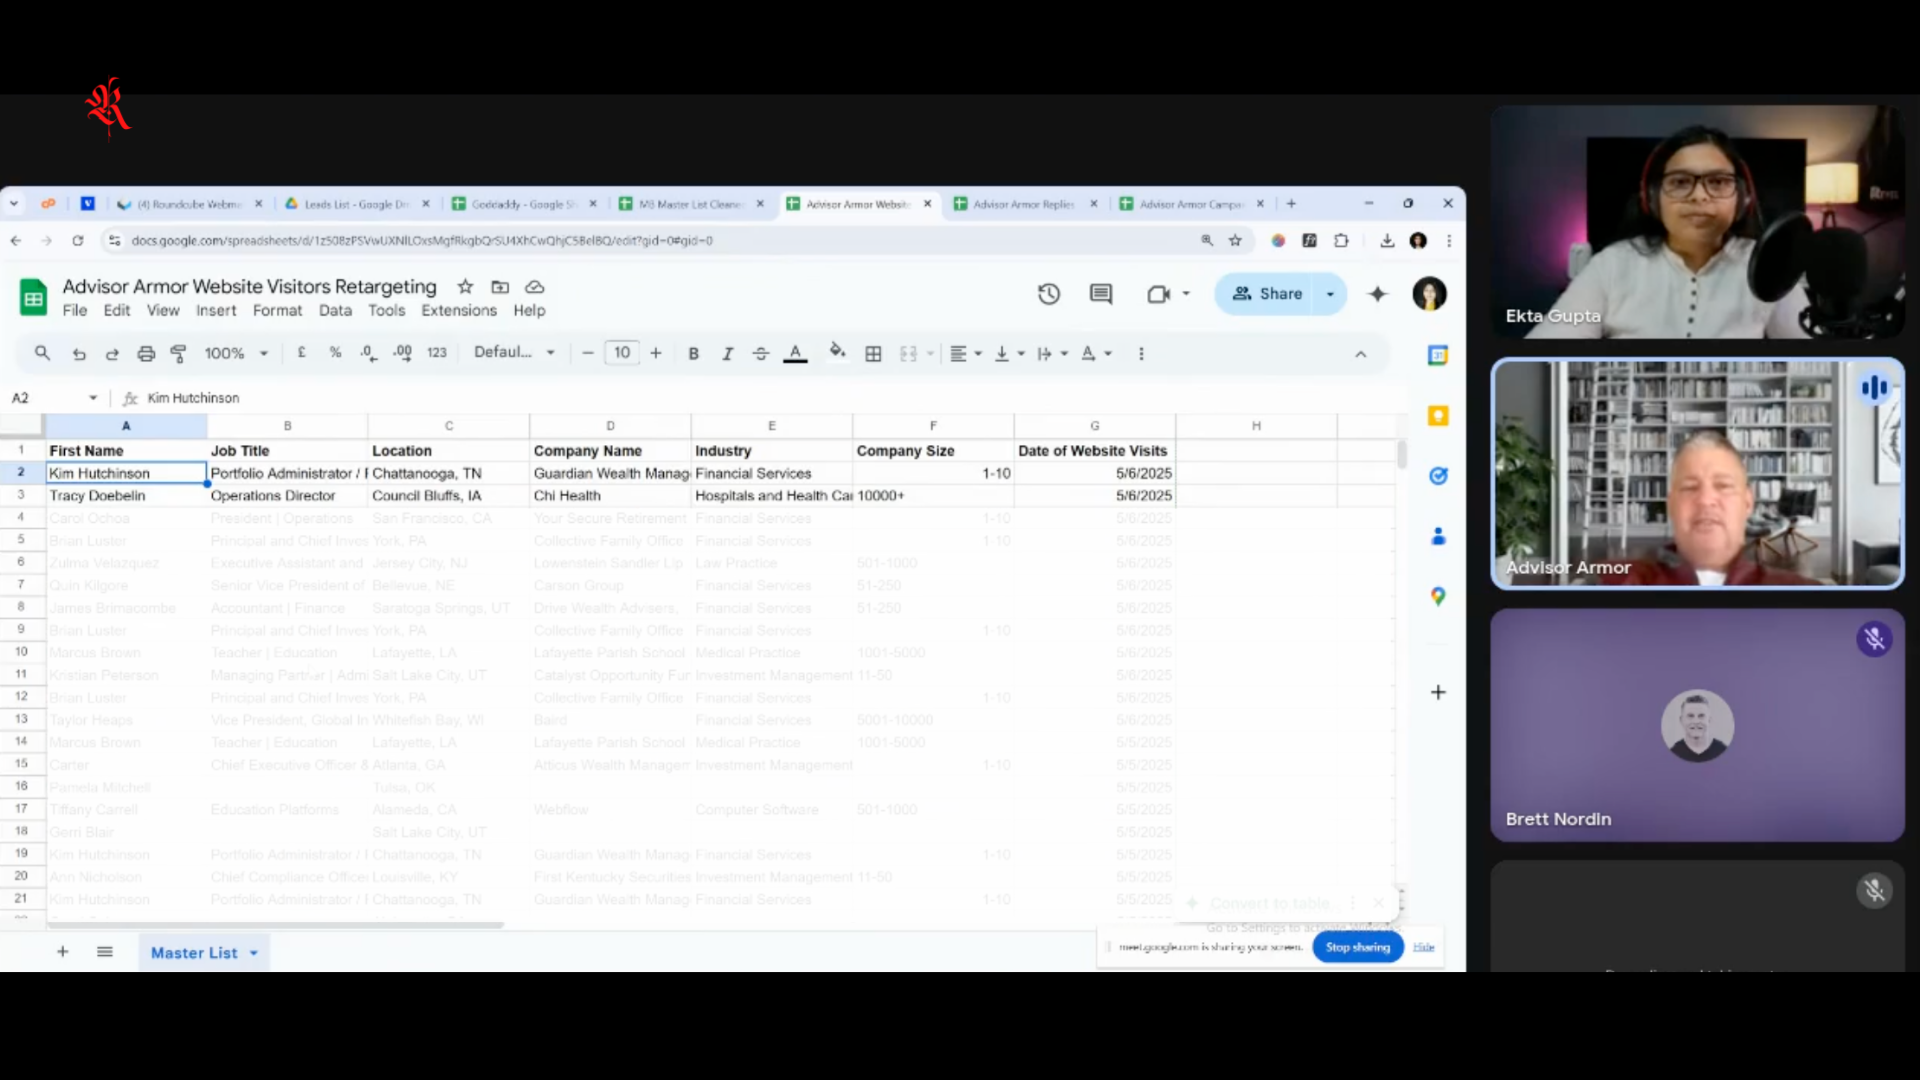Screen dimensions: 1920x1080
Task: Open the horizontal align dropdown
Action: pyautogui.click(x=965, y=353)
